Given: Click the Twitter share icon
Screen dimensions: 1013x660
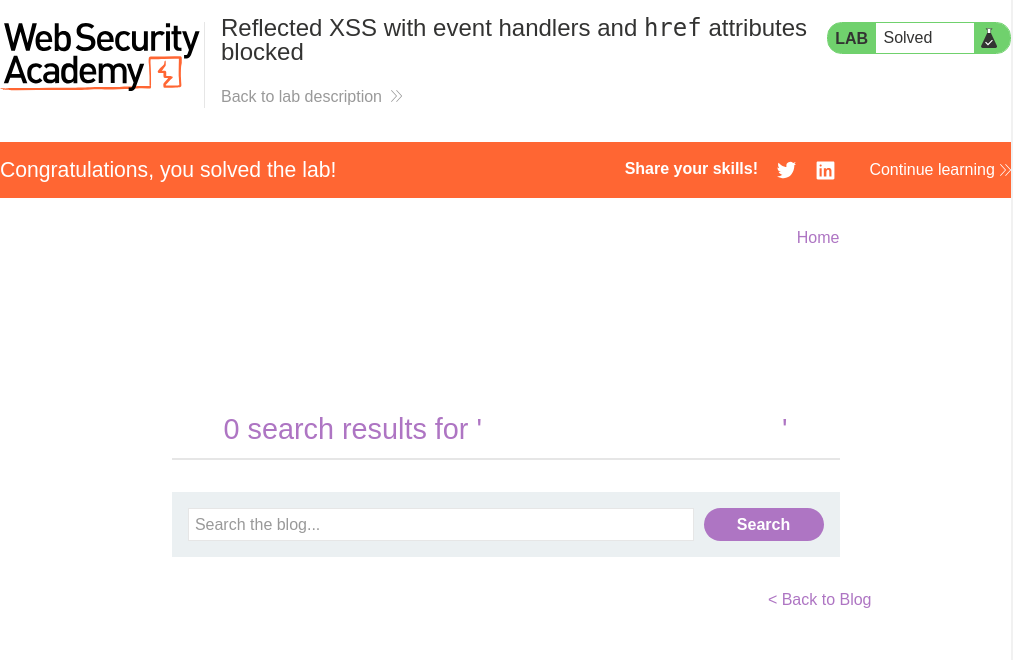Looking at the screenshot, I should tap(786, 170).
